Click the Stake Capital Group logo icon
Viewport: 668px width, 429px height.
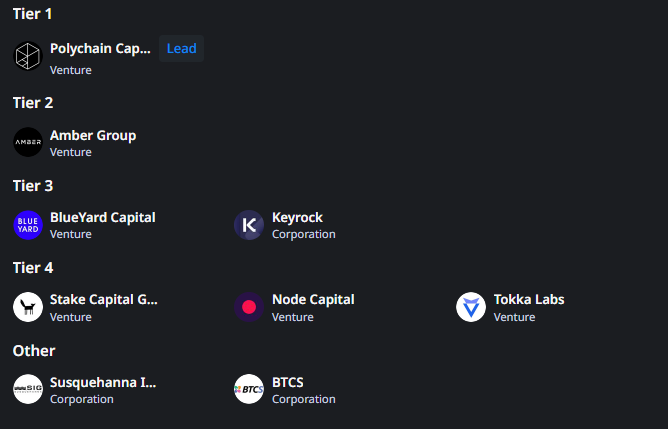pyautogui.click(x=28, y=307)
